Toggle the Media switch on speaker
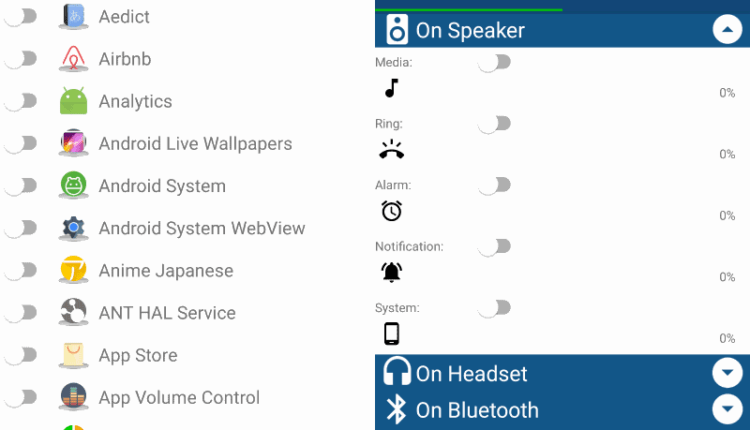Screen dimensions: 750x430 [495, 63]
